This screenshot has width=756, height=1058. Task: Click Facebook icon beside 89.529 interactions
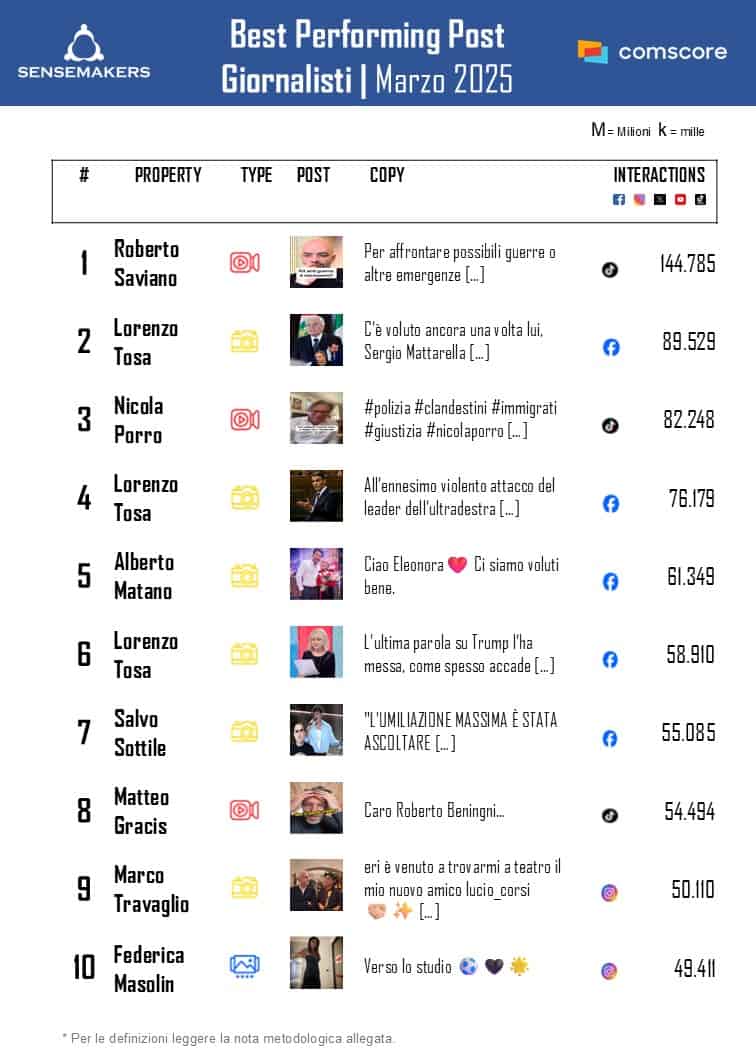coord(611,347)
